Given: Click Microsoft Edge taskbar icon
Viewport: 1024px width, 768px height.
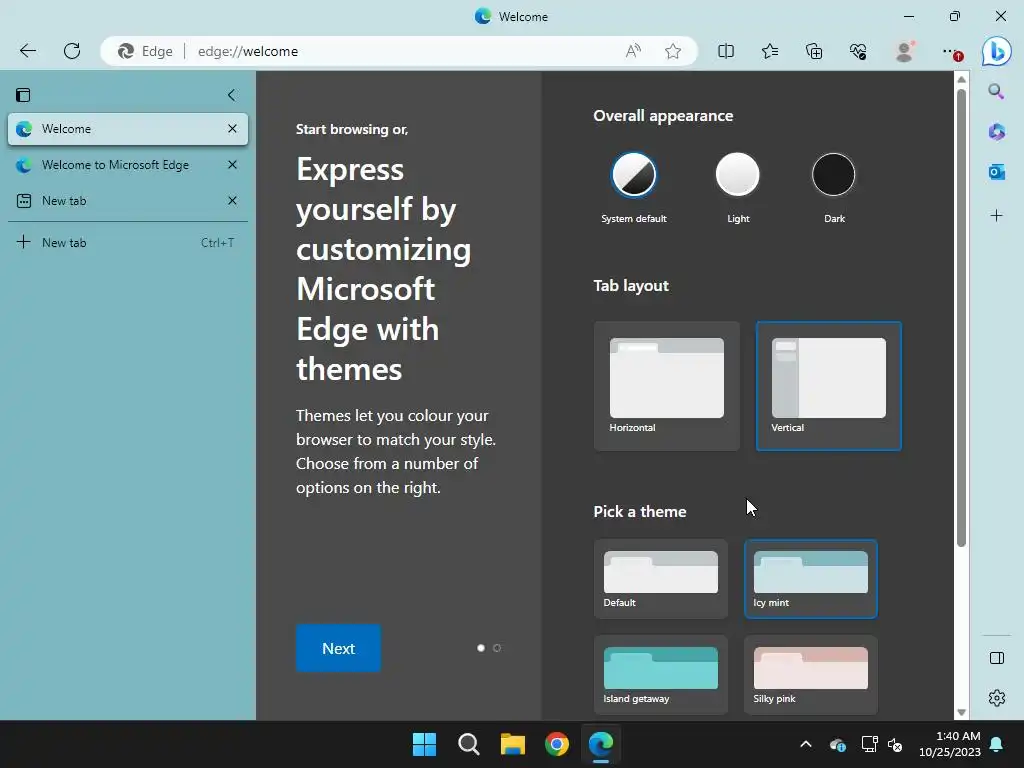Looking at the screenshot, I should coord(601,744).
